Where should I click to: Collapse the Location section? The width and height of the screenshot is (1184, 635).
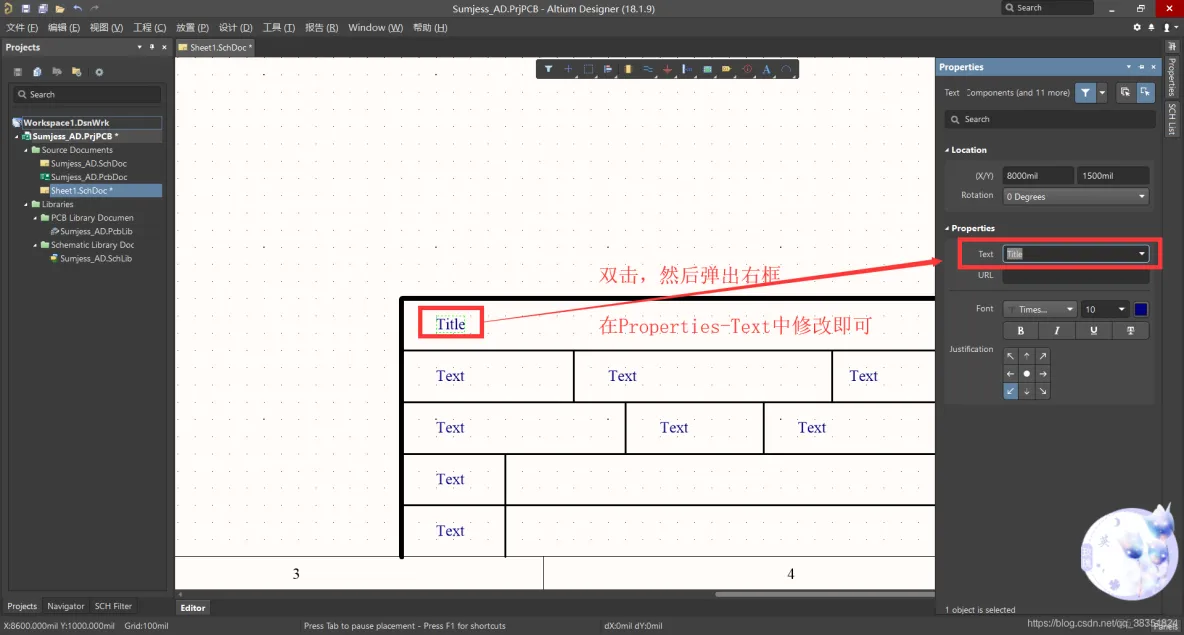[x=947, y=150]
